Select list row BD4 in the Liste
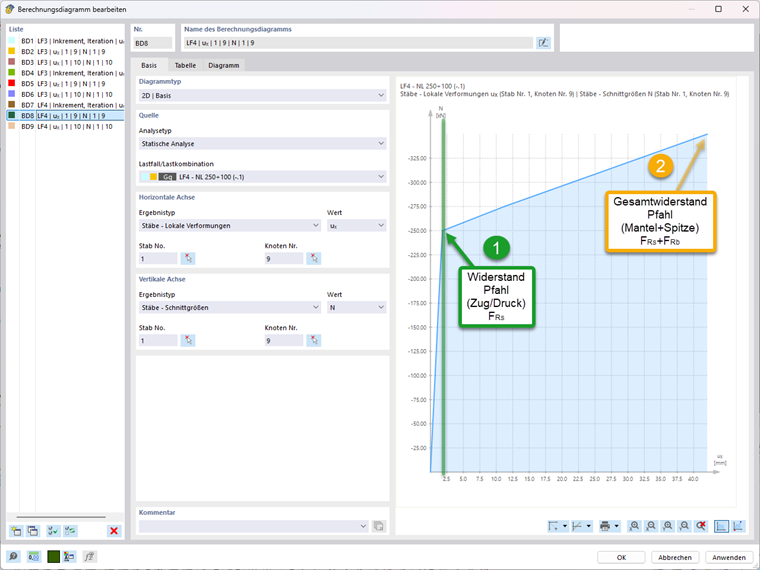This screenshot has width=760, height=570. pyautogui.click(x=65, y=73)
